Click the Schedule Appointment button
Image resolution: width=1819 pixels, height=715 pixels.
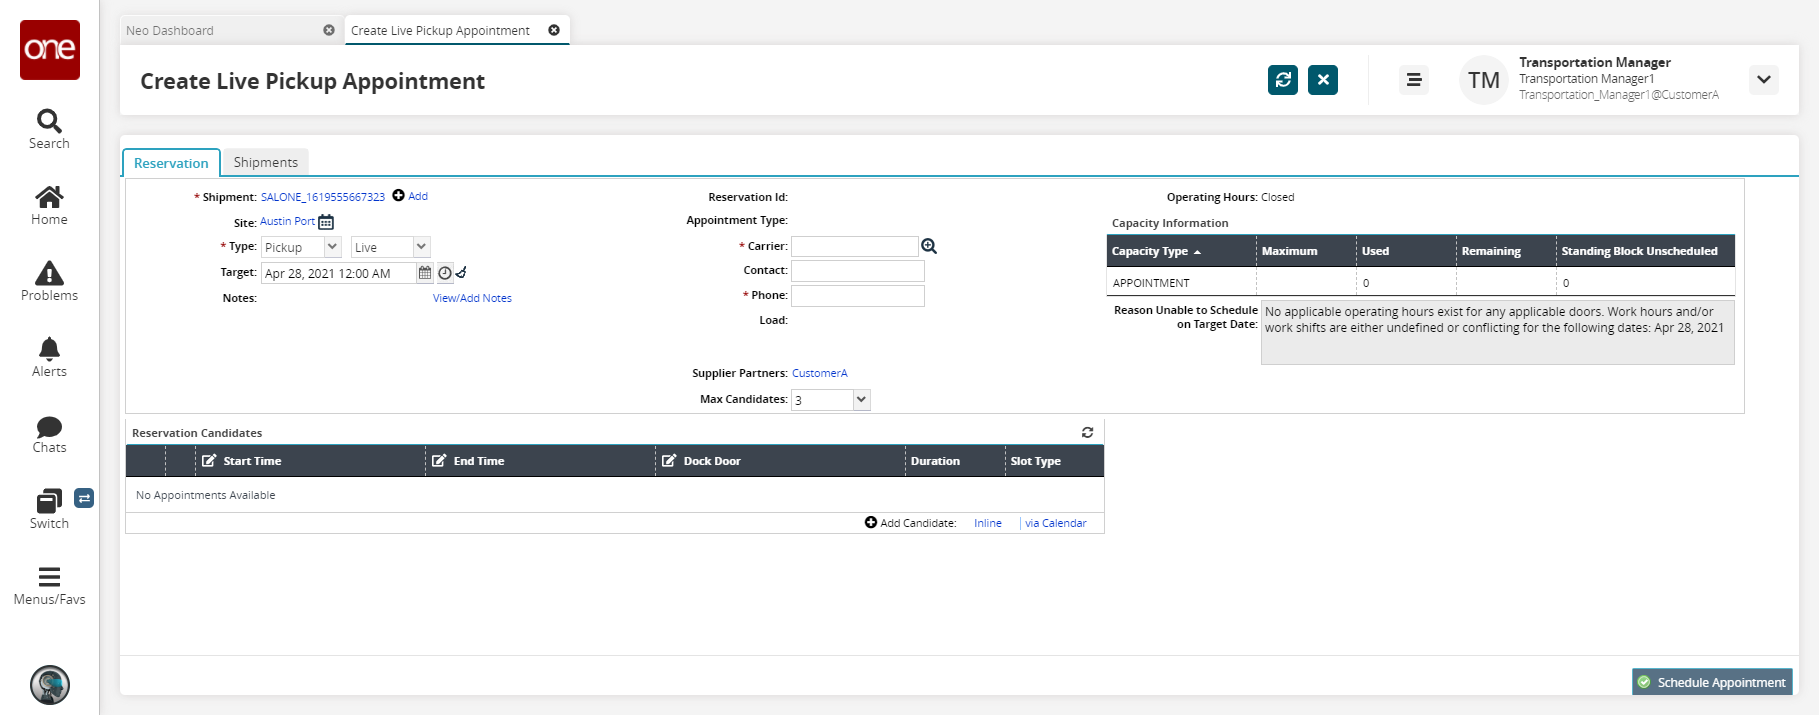[1712, 682]
